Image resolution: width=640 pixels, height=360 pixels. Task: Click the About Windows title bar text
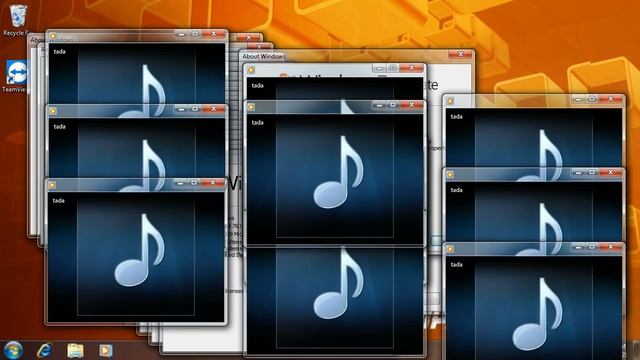[264, 56]
